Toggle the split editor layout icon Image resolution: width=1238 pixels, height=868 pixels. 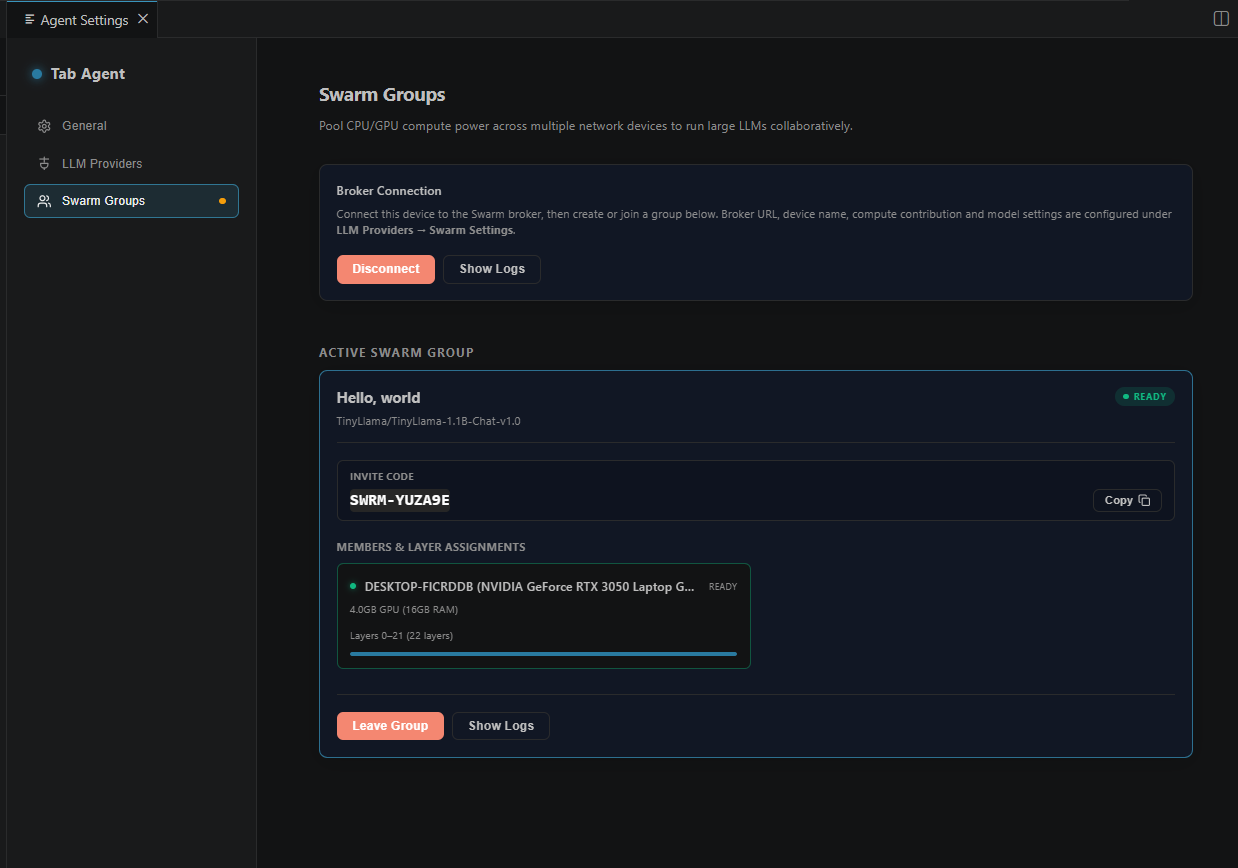[x=1221, y=19]
